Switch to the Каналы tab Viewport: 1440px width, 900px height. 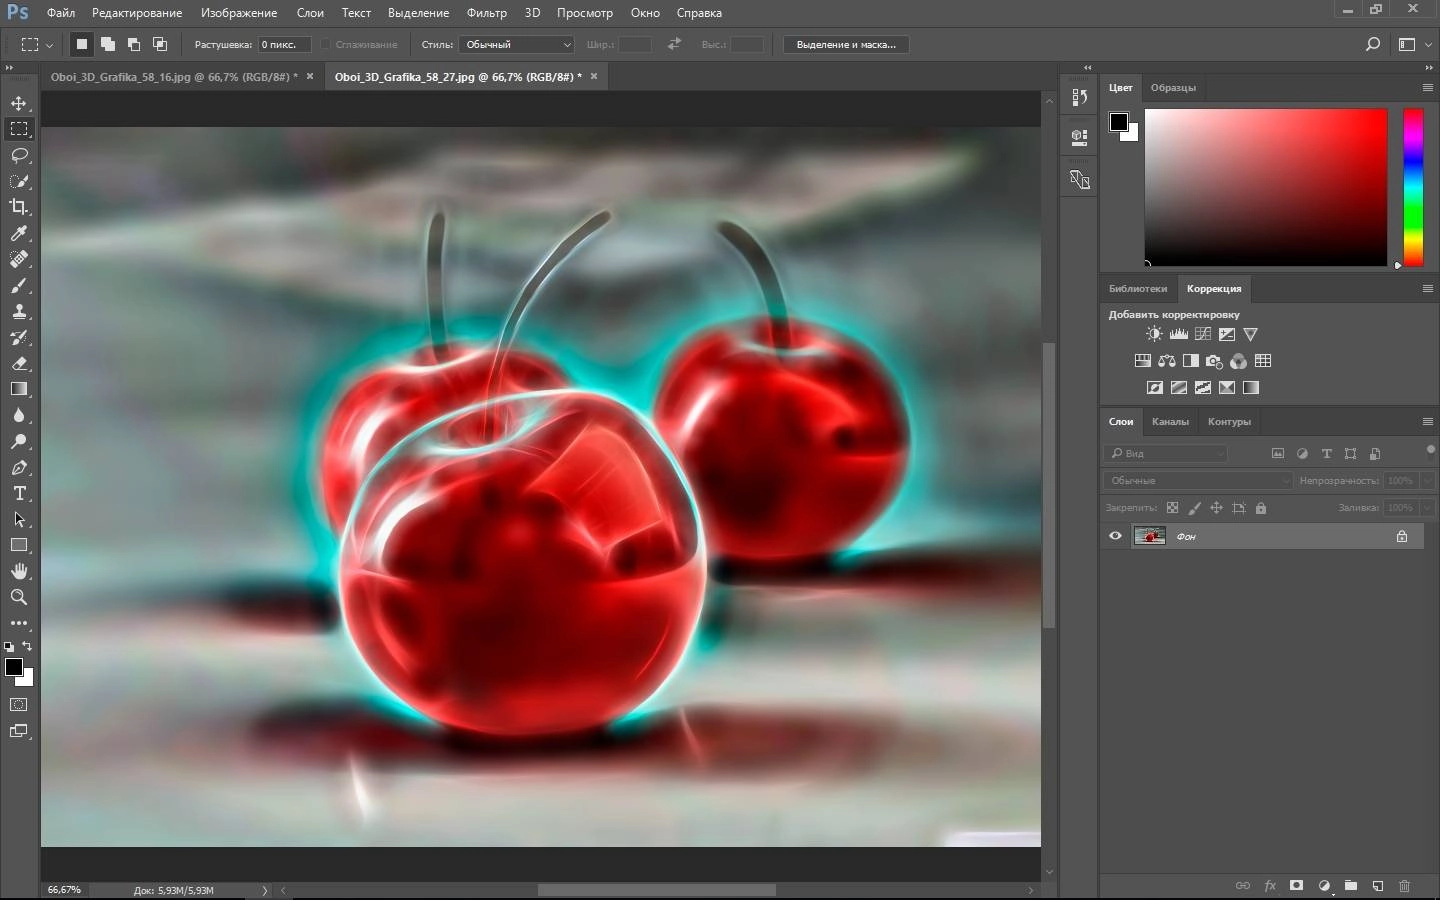click(x=1170, y=422)
